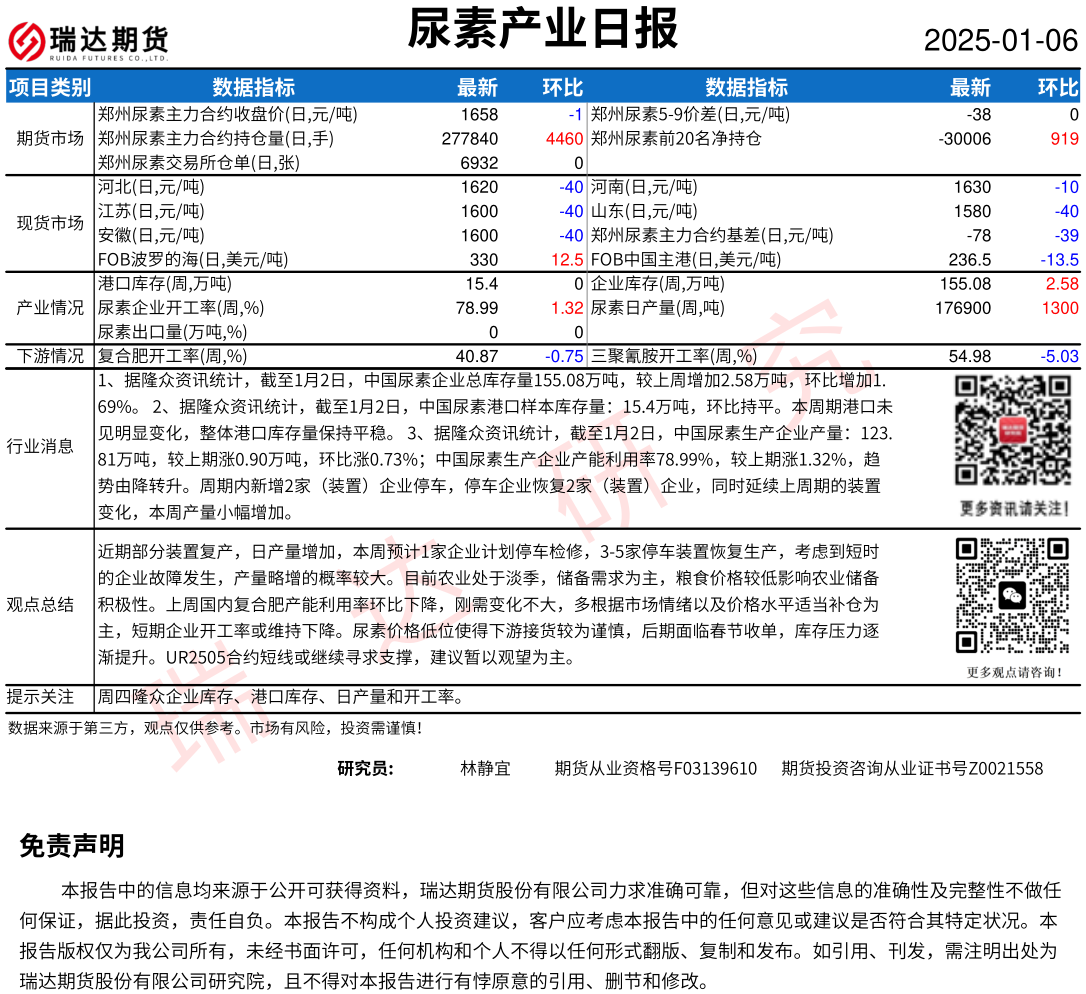
Task: Click the 176900 daily urea output value
Action: click(x=960, y=308)
